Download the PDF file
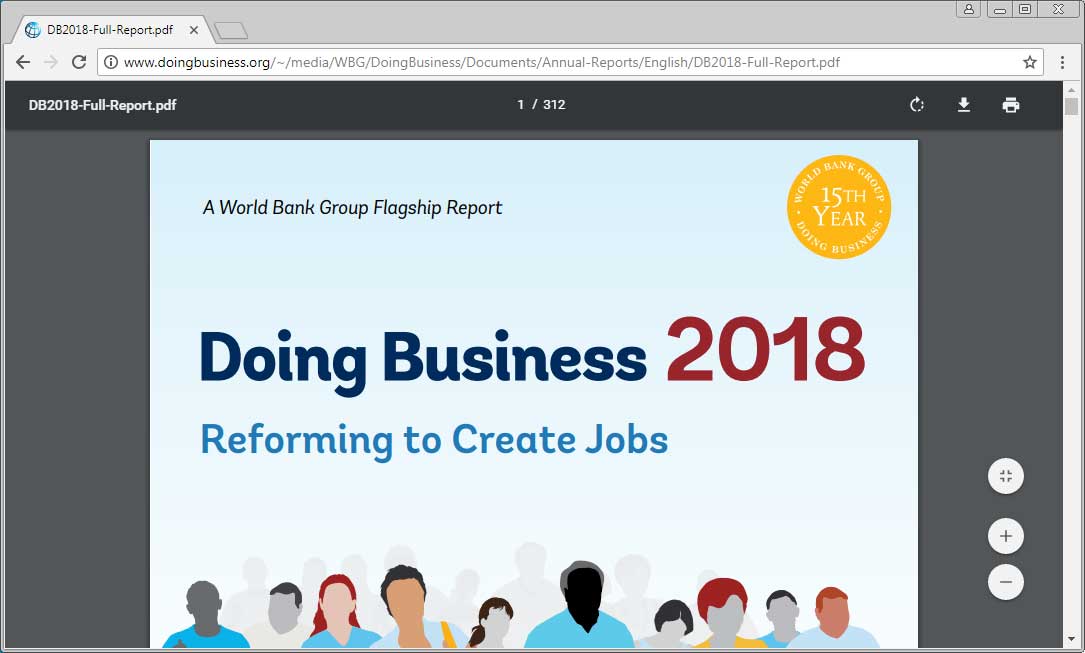 963,104
